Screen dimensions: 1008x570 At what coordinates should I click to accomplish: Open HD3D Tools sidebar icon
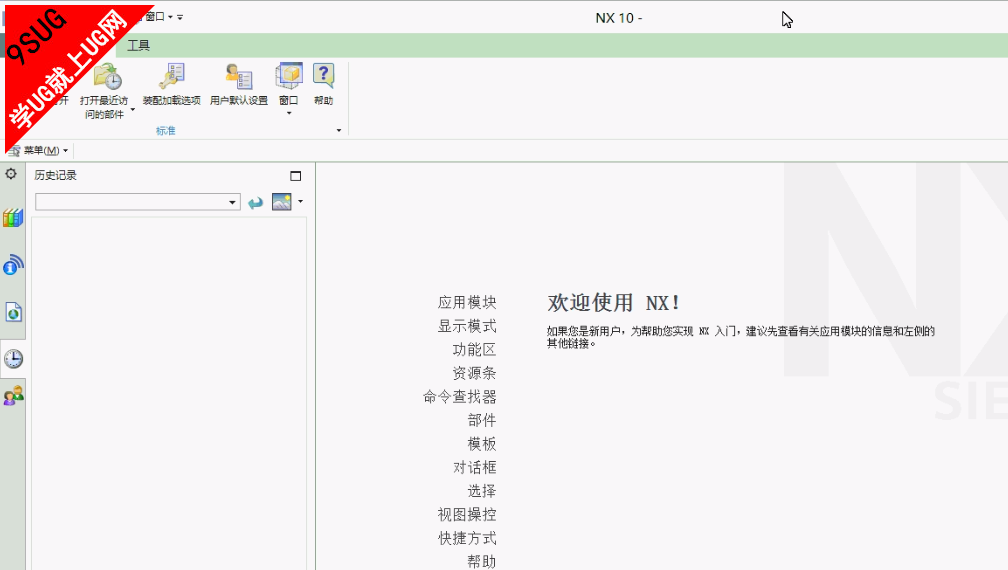13,264
